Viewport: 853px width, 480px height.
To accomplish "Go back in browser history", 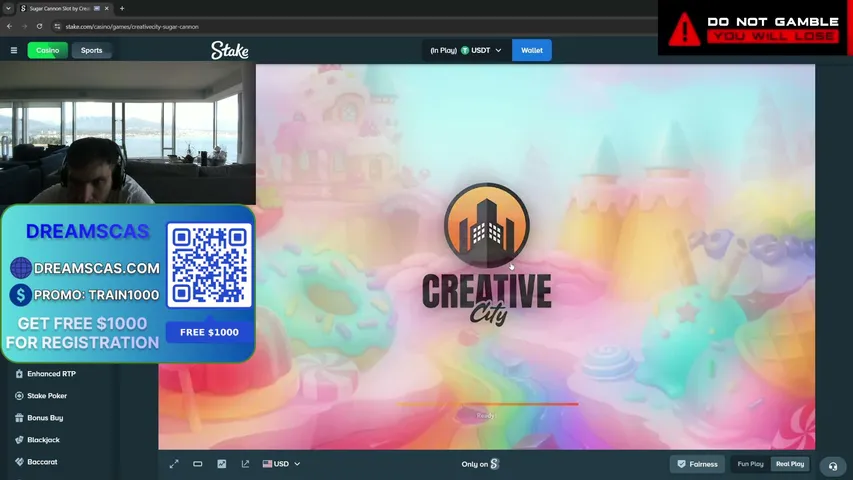I will point(9,26).
